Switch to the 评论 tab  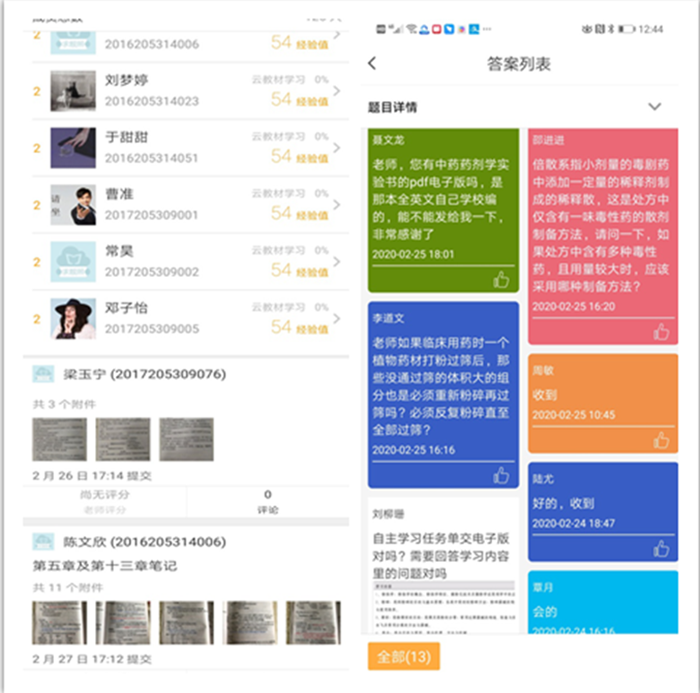[267, 503]
